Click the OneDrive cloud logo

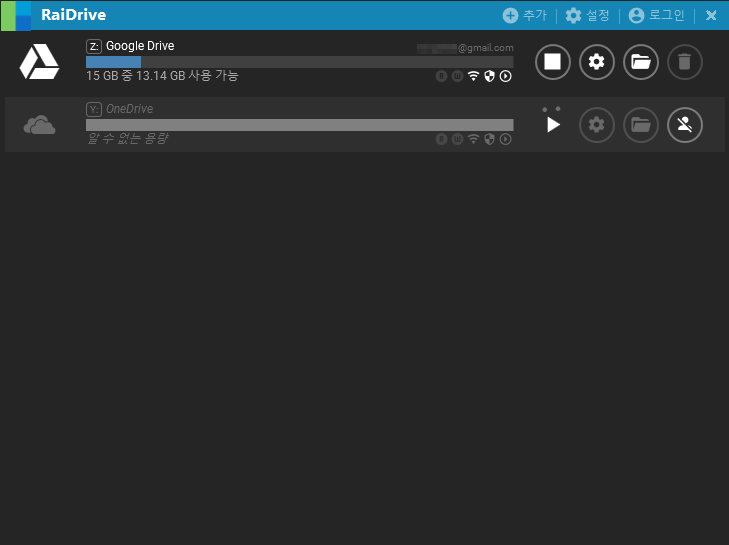tap(40, 125)
